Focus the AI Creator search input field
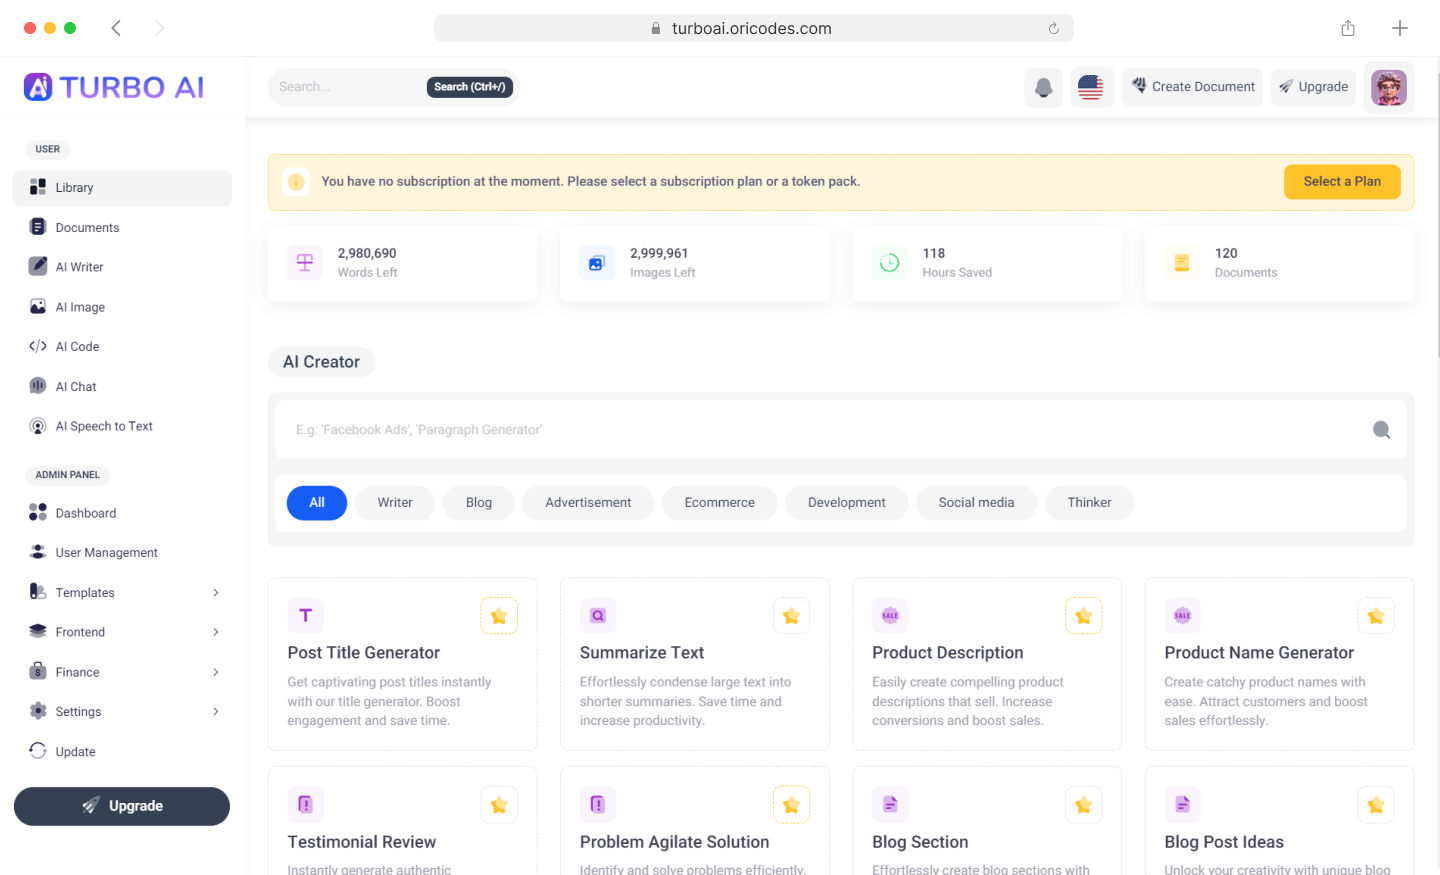1440x875 pixels. pyautogui.click(x=820, y=430)
